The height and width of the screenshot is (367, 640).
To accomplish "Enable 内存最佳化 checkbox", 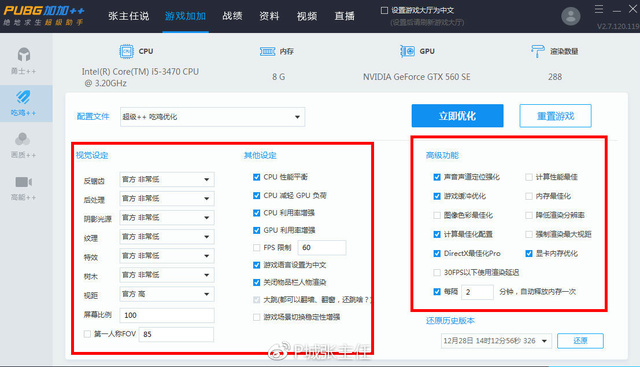I will pos(529,196).
